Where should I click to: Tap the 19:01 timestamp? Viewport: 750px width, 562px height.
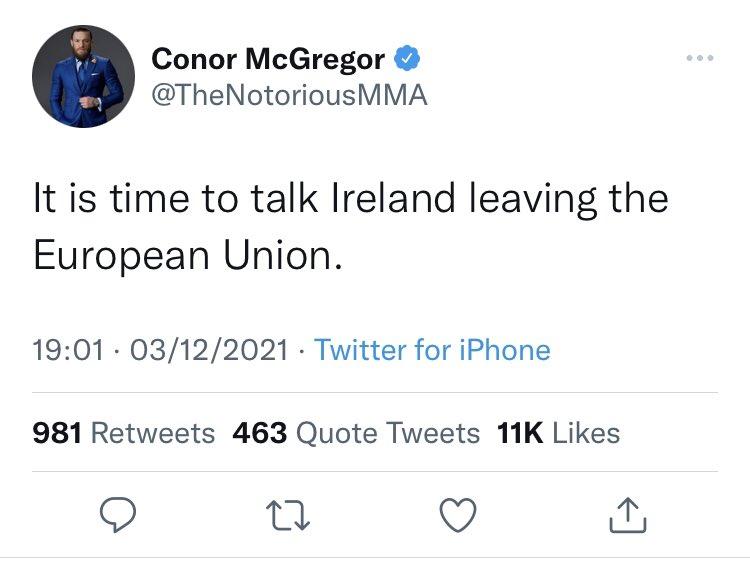(68, 350)
